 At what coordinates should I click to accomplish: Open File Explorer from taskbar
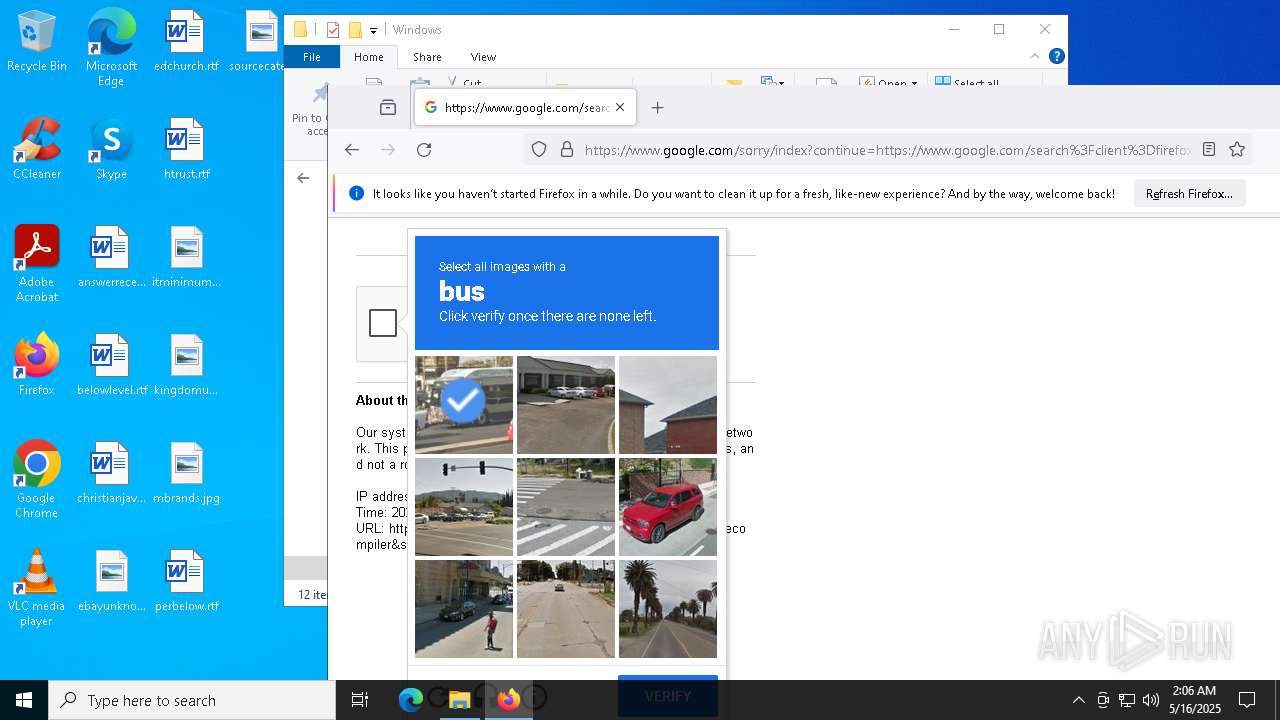(459, 700)
